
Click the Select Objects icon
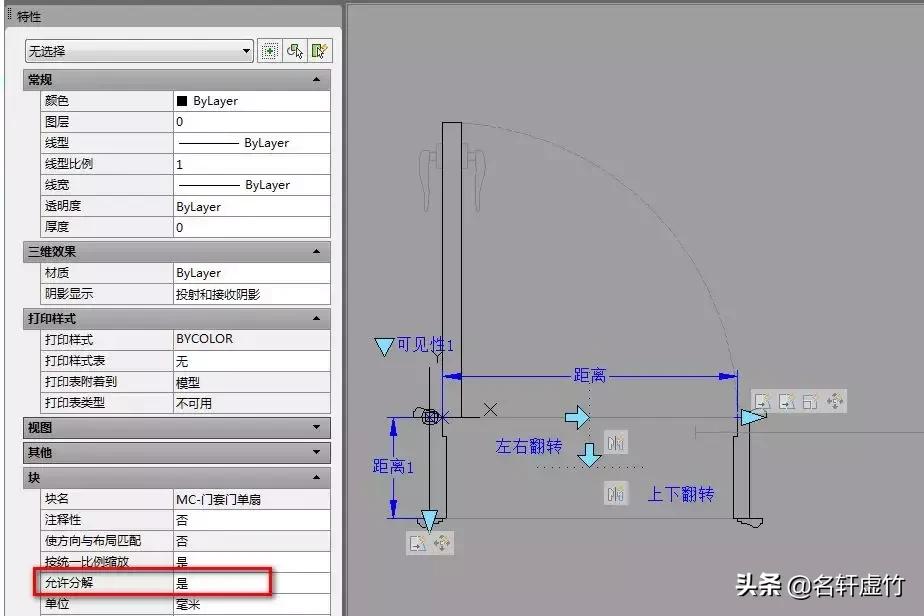tap(295, 50)
